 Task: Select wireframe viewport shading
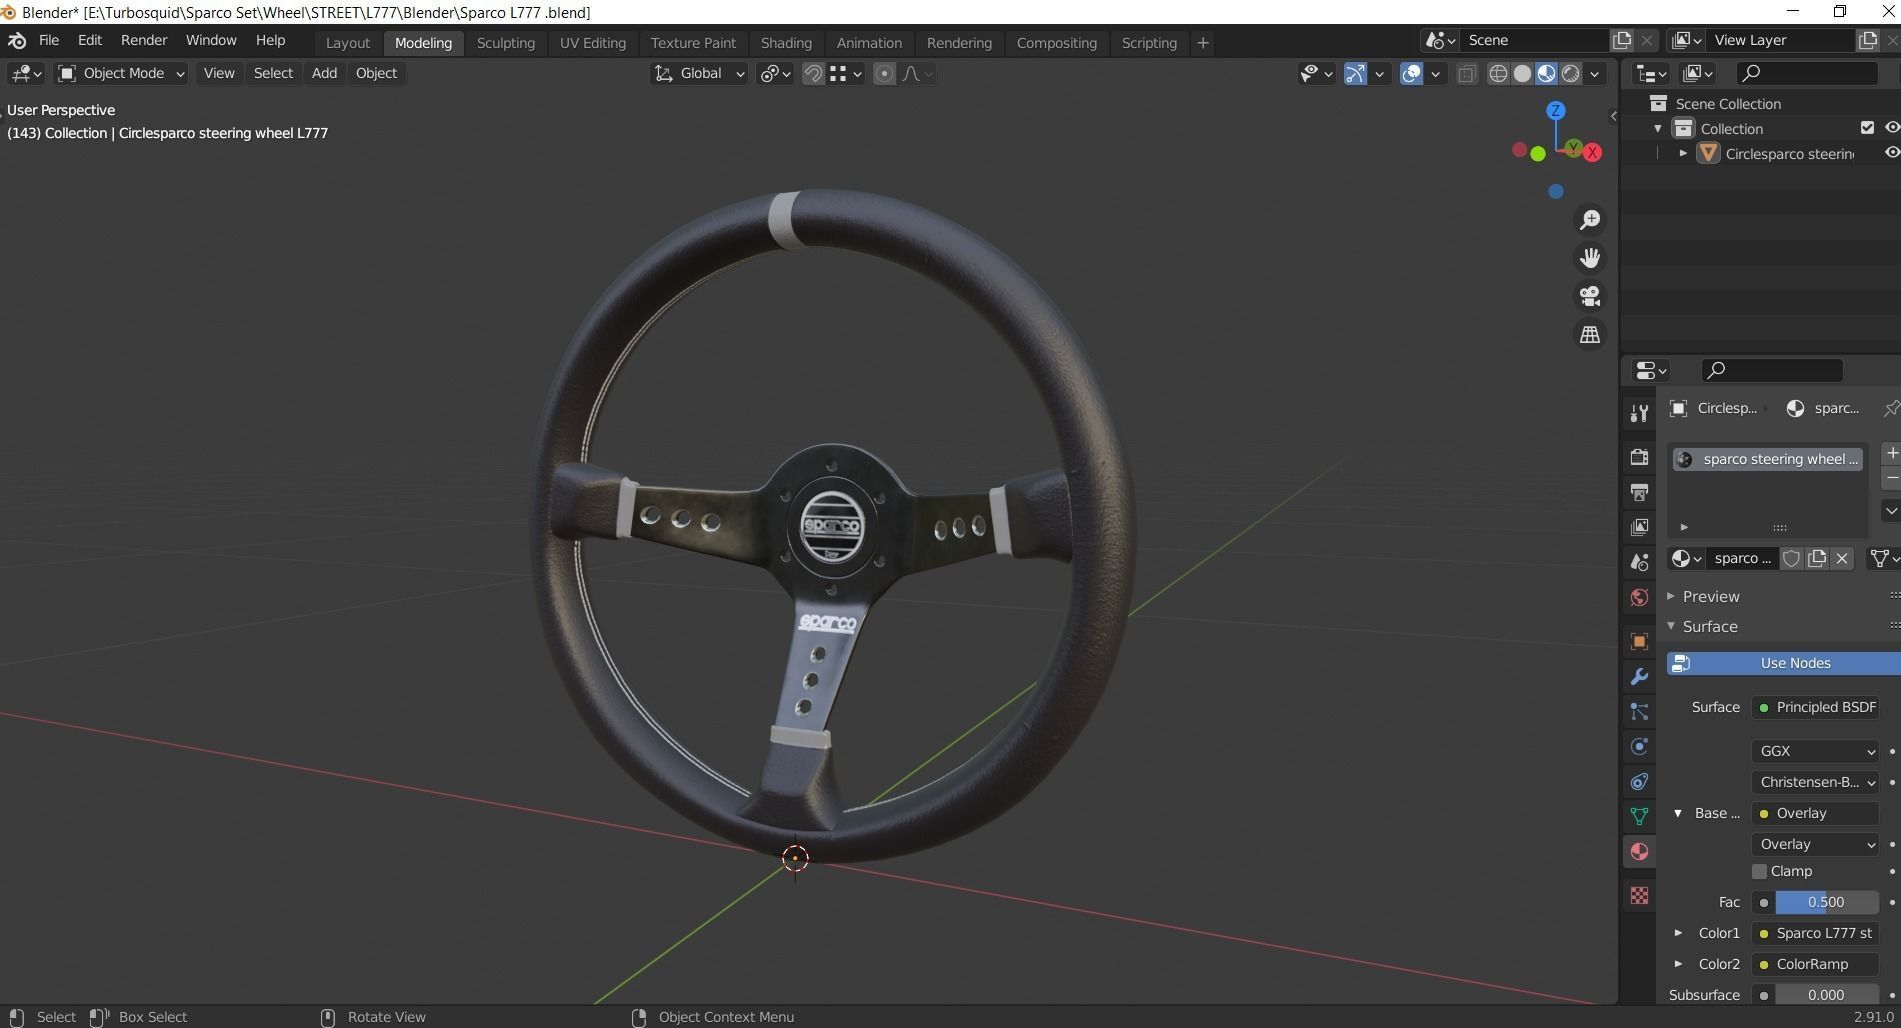(x=1498, y=73)
